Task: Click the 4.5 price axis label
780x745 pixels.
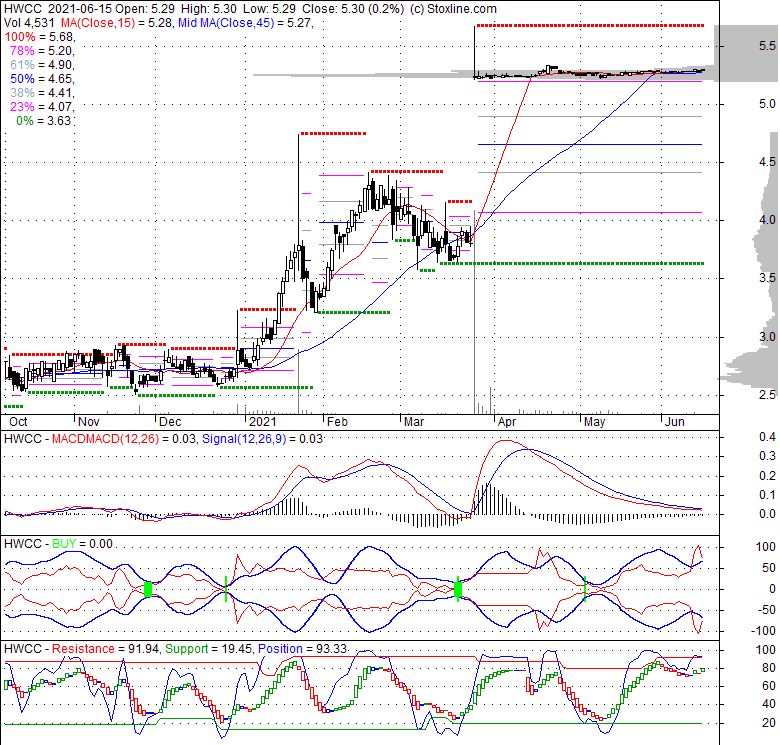Action: 767,162
